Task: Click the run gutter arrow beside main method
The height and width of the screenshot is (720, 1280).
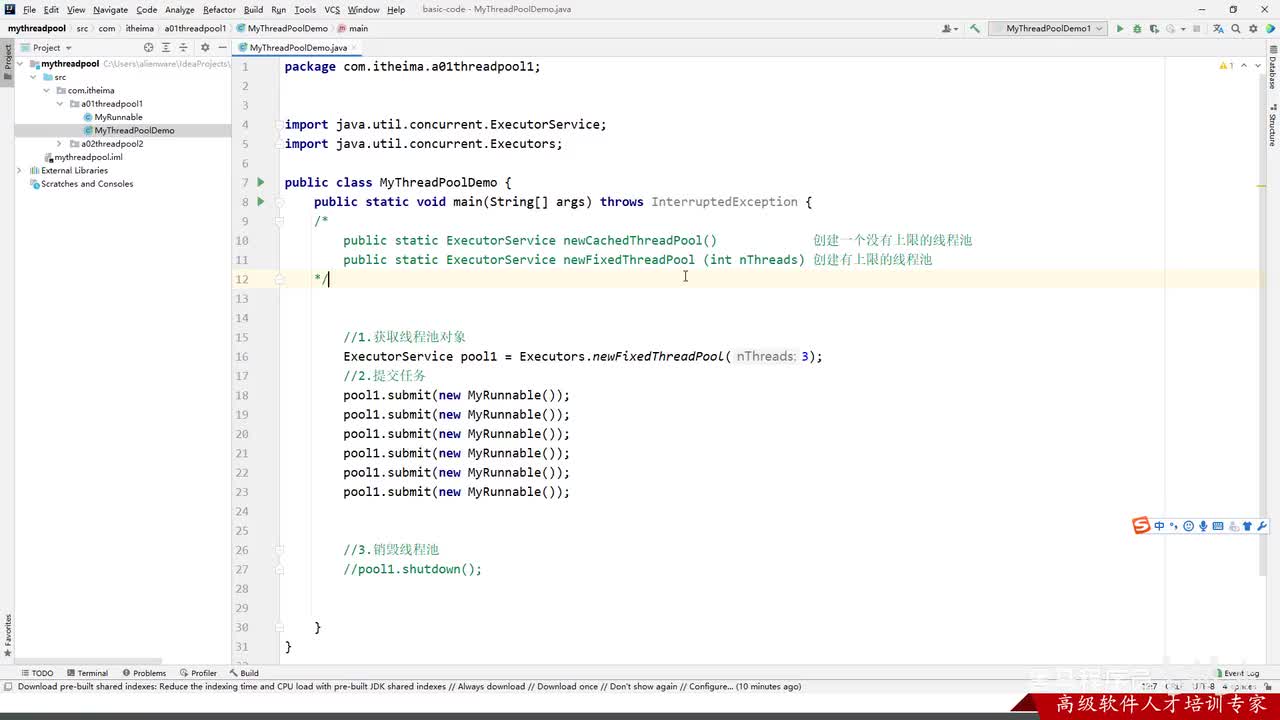Action: coord(261,201)
